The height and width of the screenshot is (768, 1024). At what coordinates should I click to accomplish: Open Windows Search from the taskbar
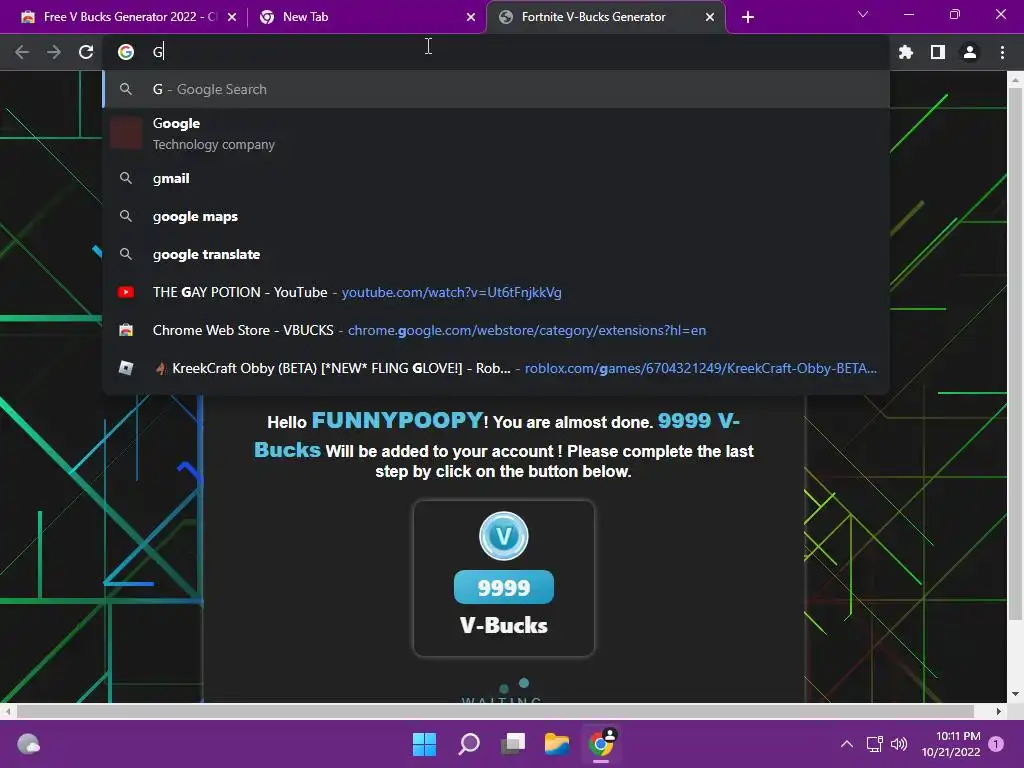coord(469,744)
